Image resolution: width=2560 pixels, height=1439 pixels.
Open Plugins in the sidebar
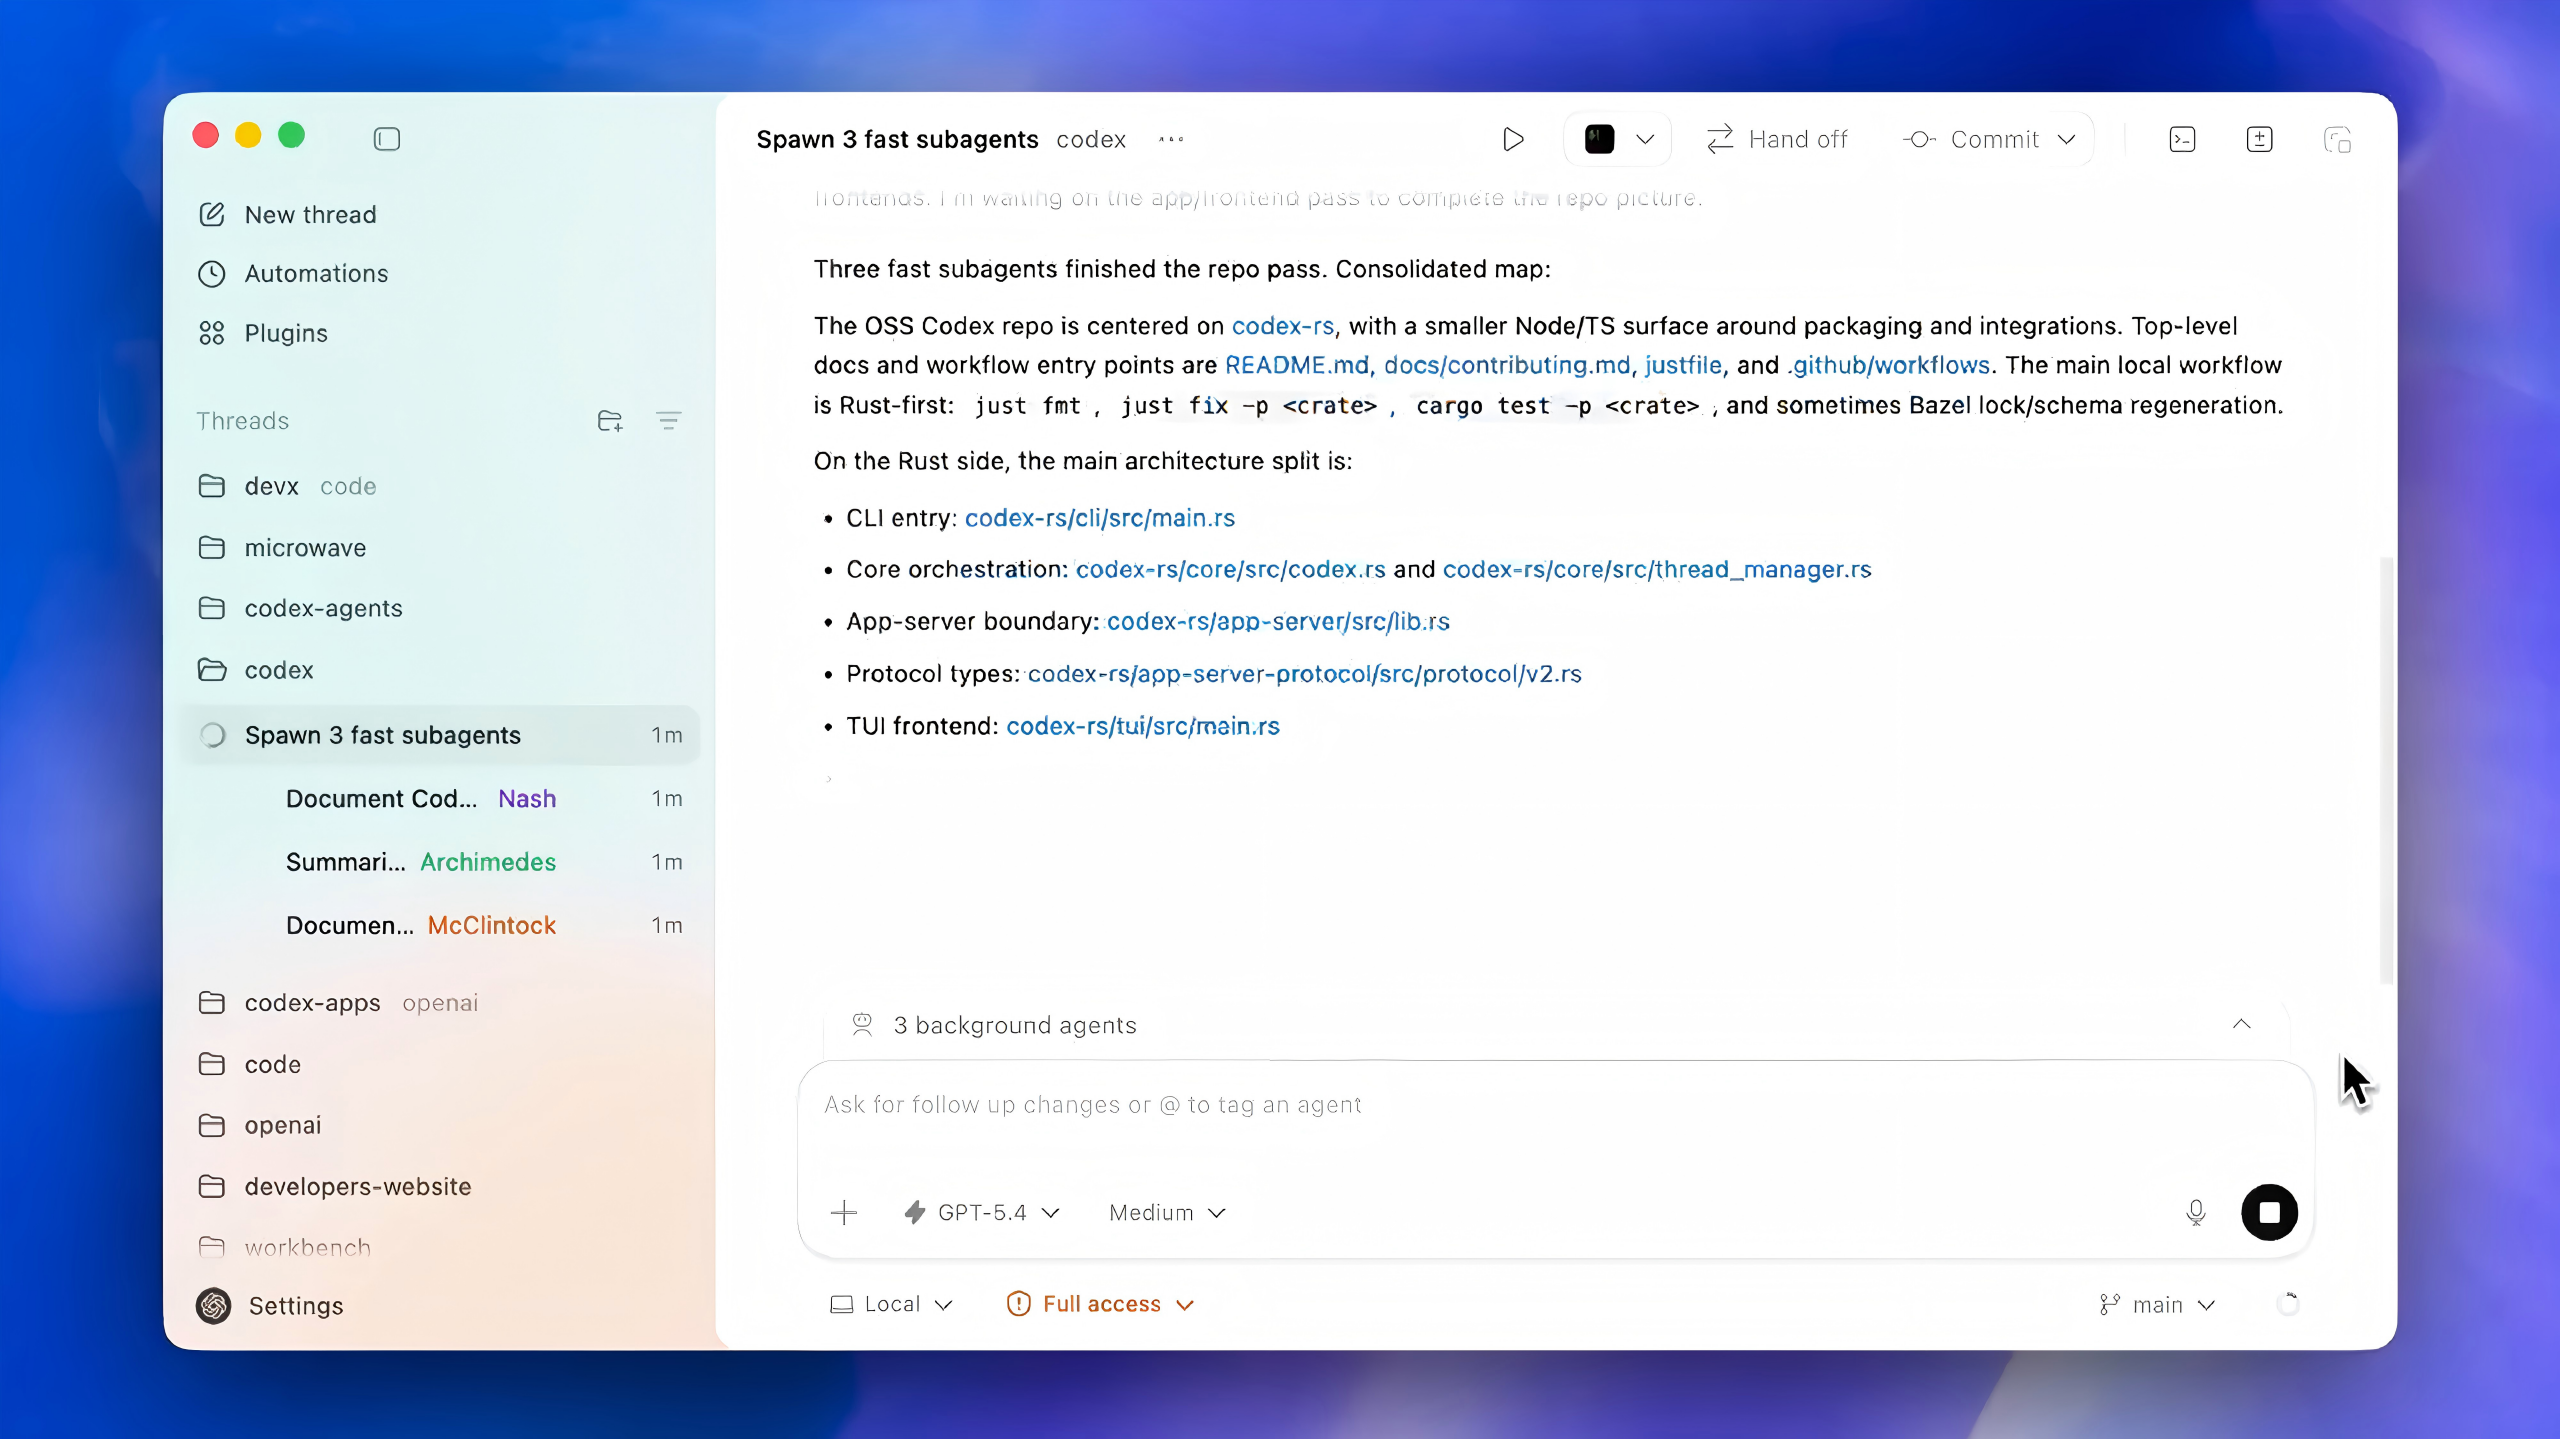pyautogui.click(x=286, y=333)
